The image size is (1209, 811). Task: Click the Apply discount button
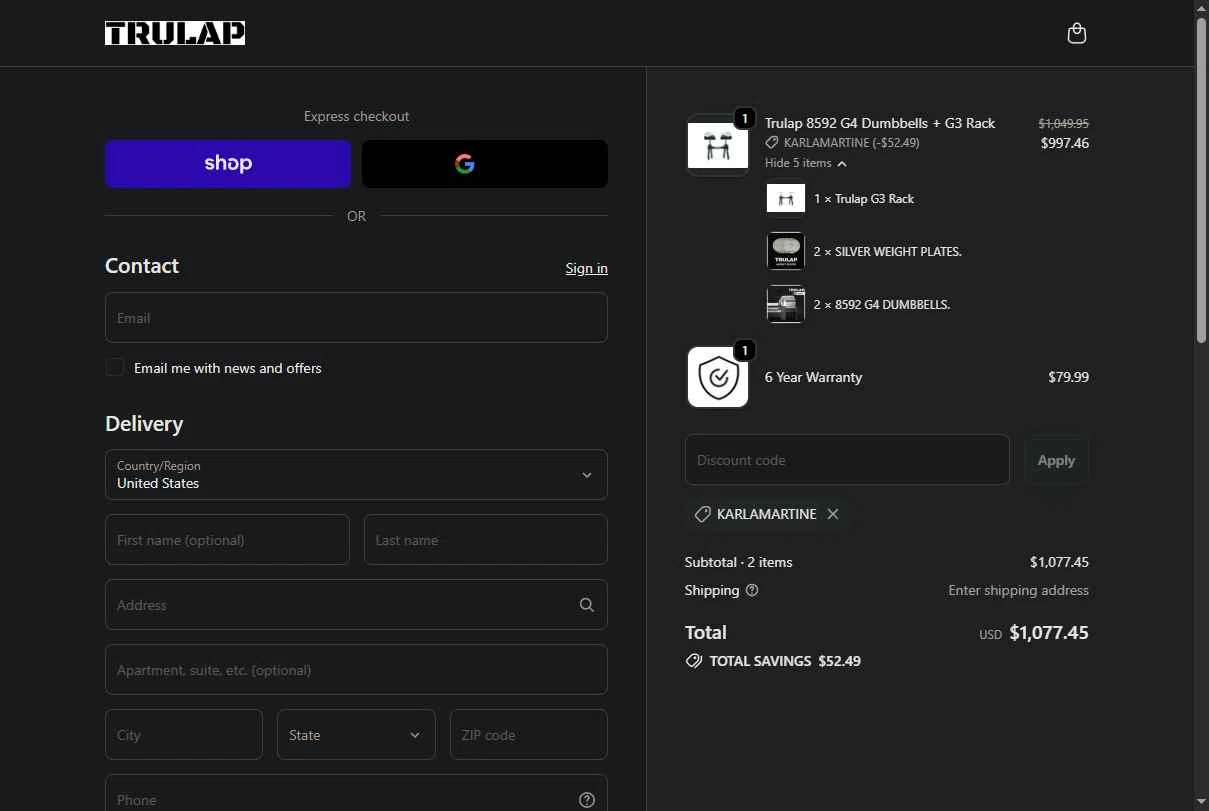click(x=1056, y=460)
